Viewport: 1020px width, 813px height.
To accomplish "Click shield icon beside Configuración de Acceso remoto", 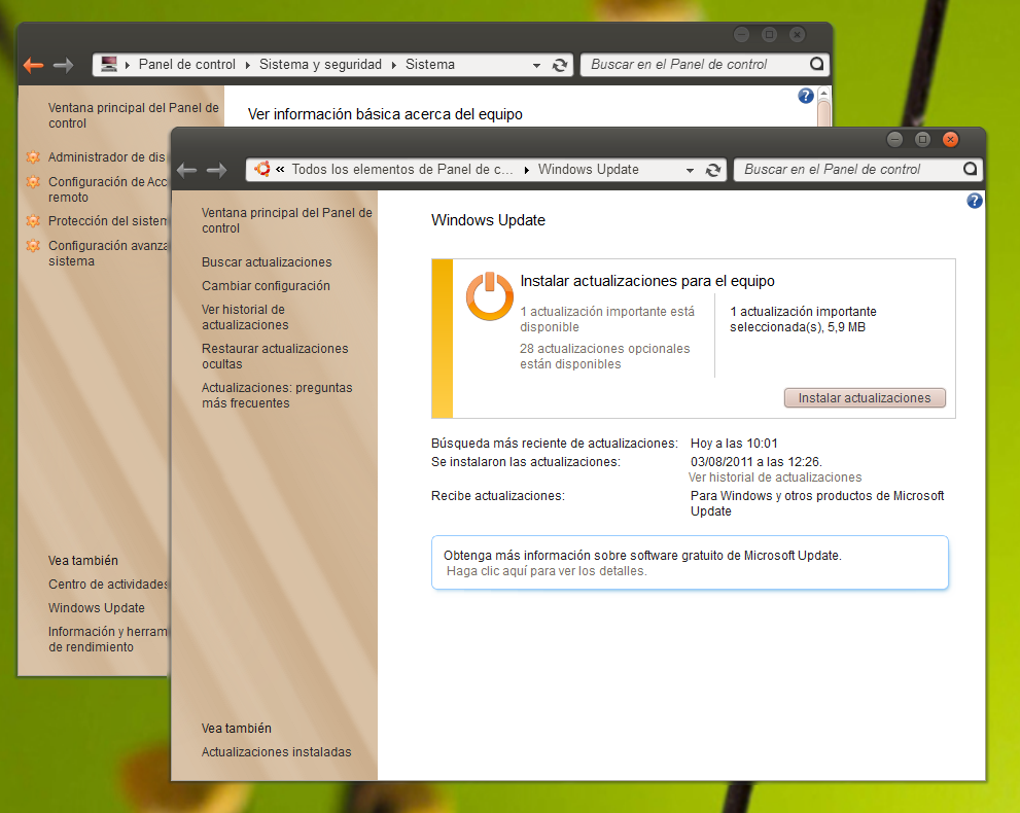I will [x=33, y=181].
